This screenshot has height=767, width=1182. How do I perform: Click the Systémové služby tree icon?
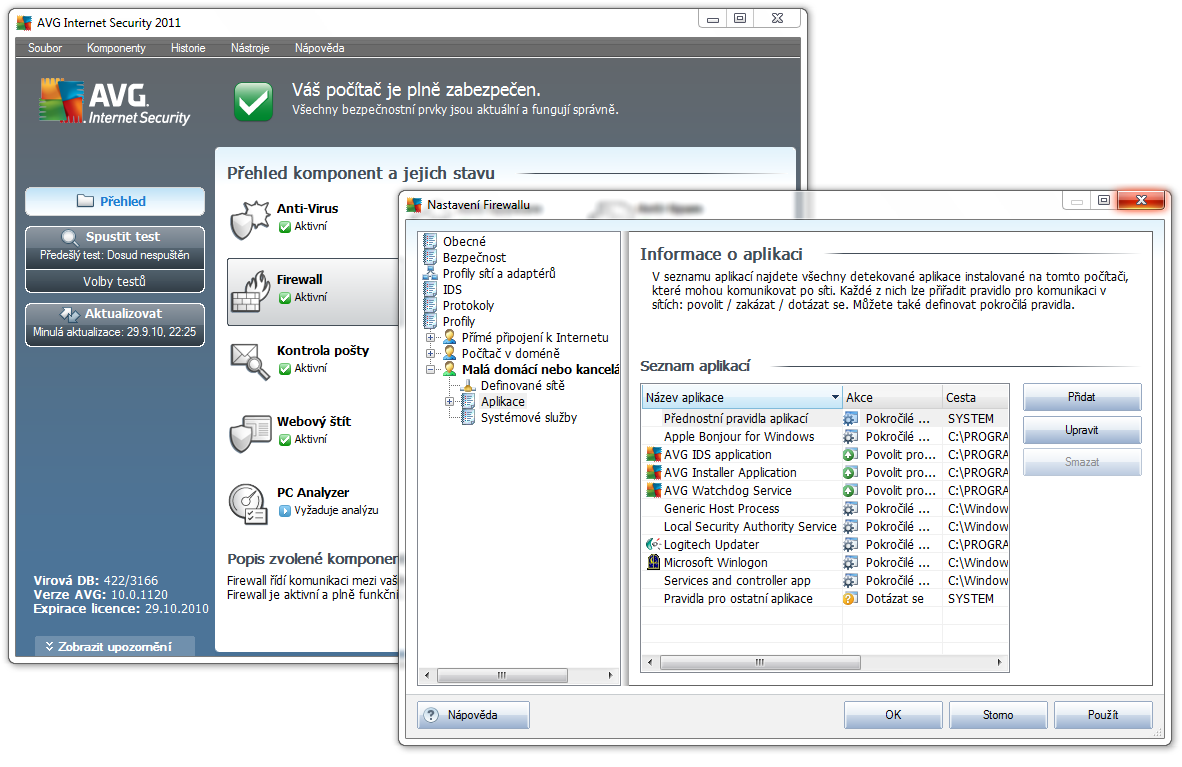click(x=468, y=417)
